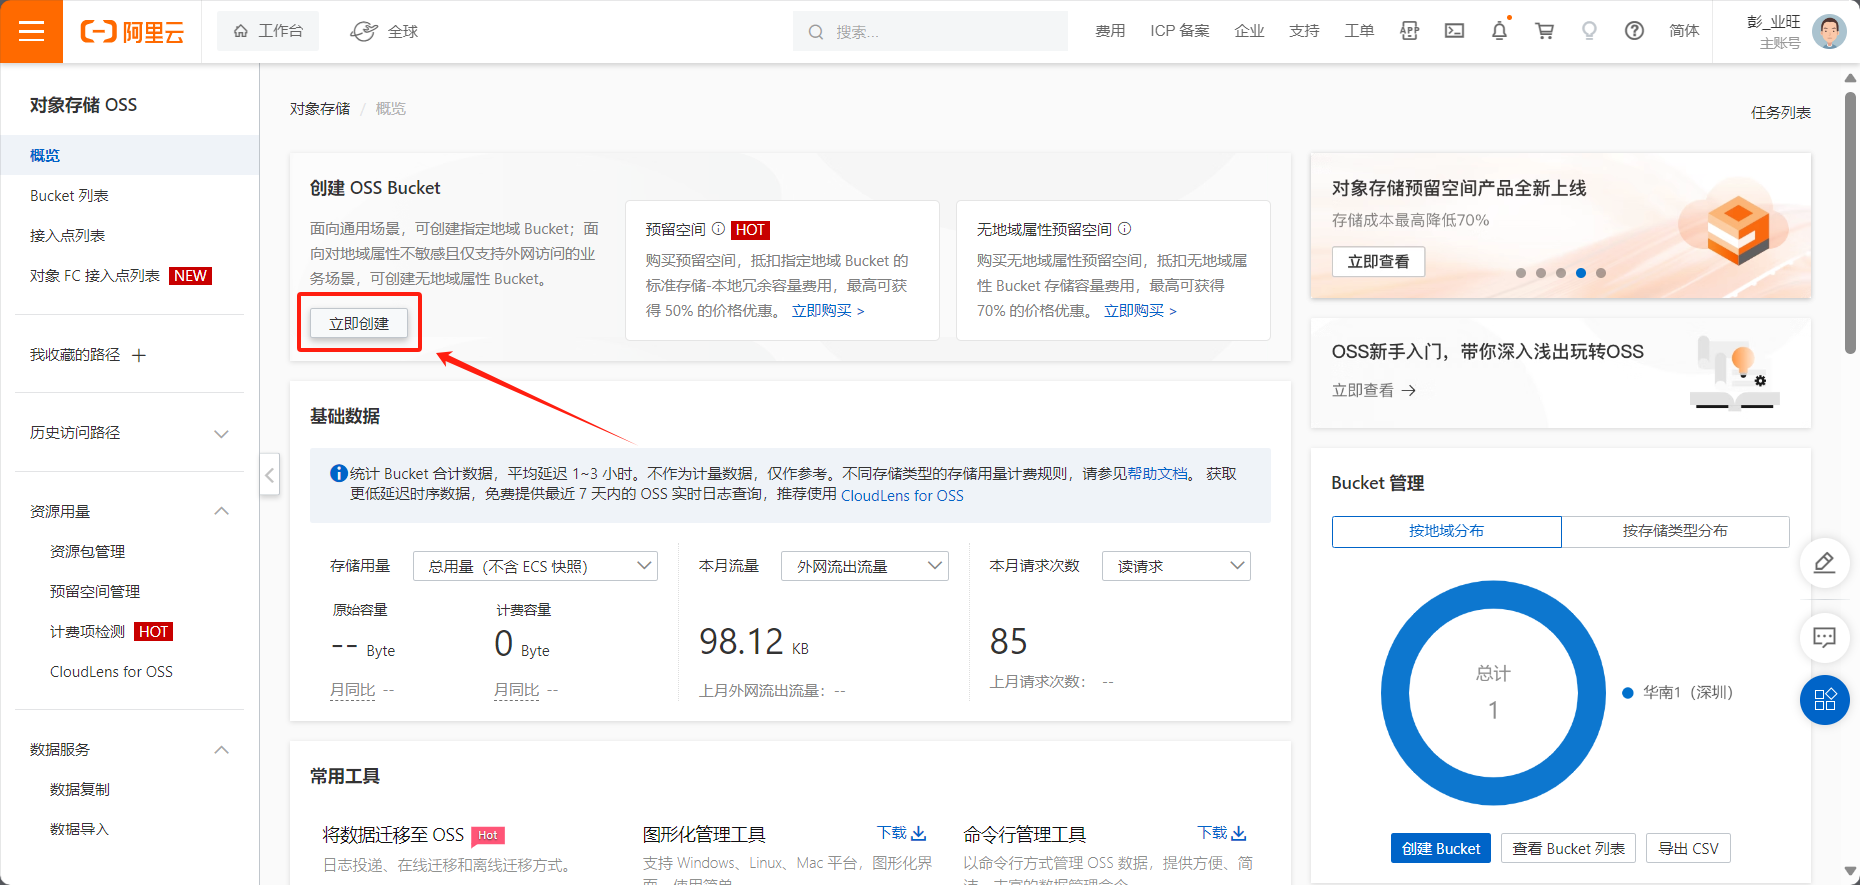This screenshot has height=885, width=1860.
Task: Click download icon for 命令行管理工具
Action: pyautogui.click(x=1239, y=833)
